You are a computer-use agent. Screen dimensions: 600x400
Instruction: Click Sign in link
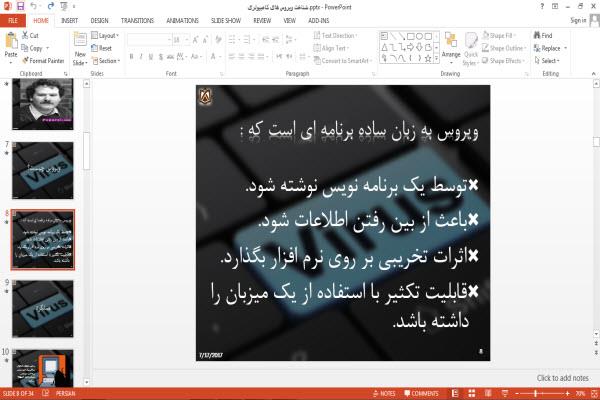[578, 20]
